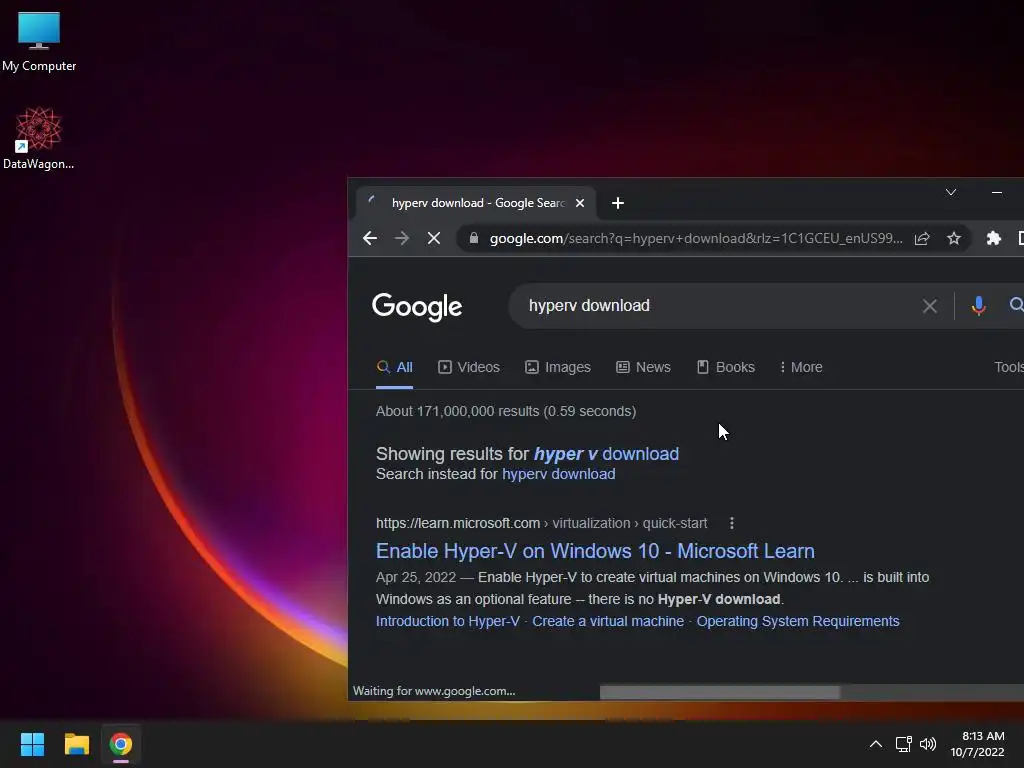Open File Explorer from the taskbar
The image size is (1024, 768).
[x=76, y=744]
